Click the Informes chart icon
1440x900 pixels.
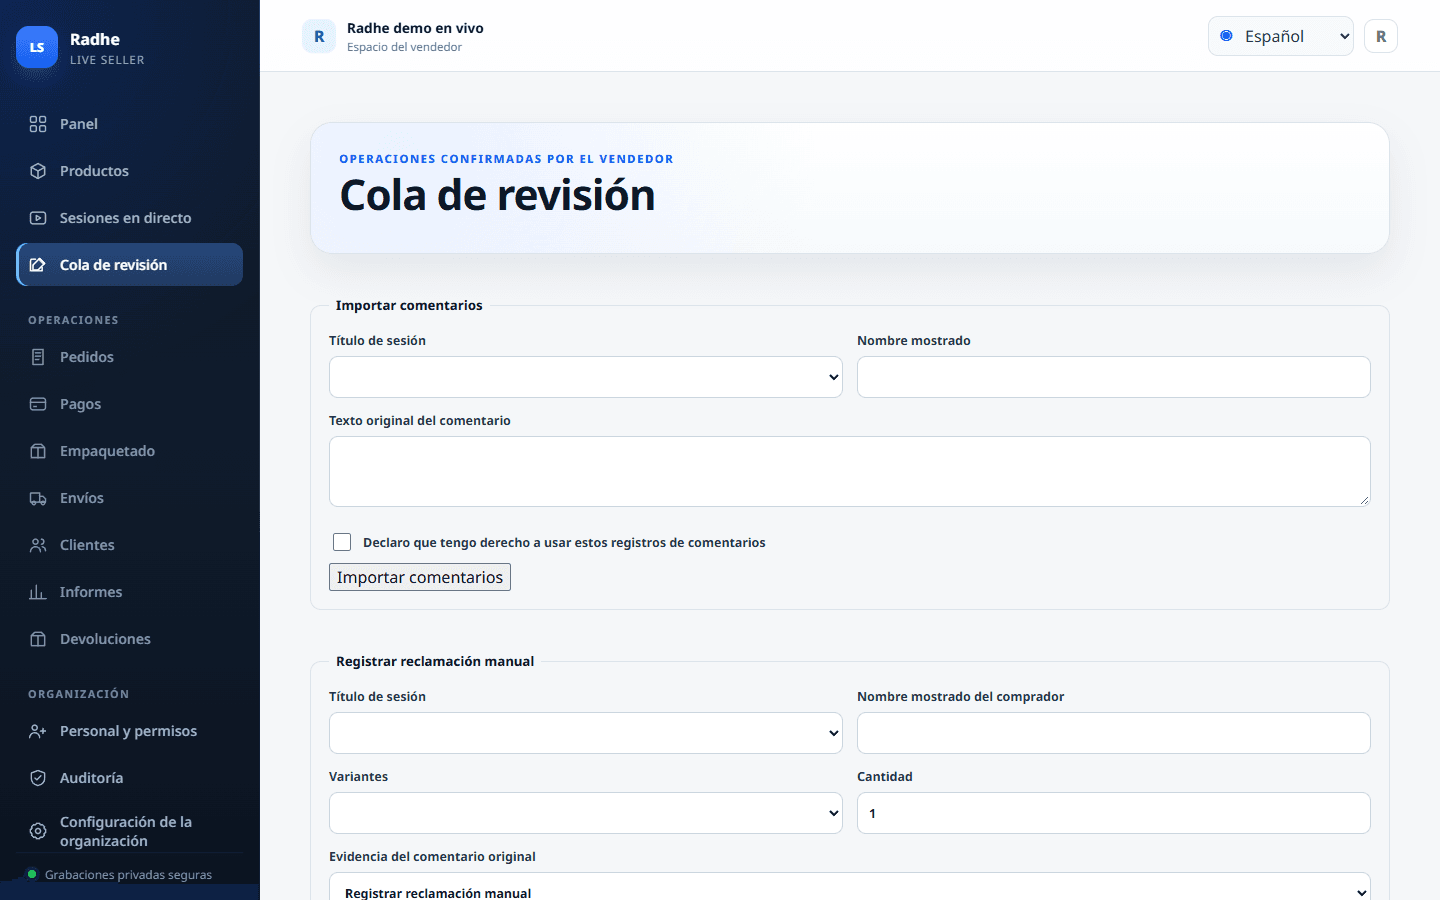coord(38,592)
